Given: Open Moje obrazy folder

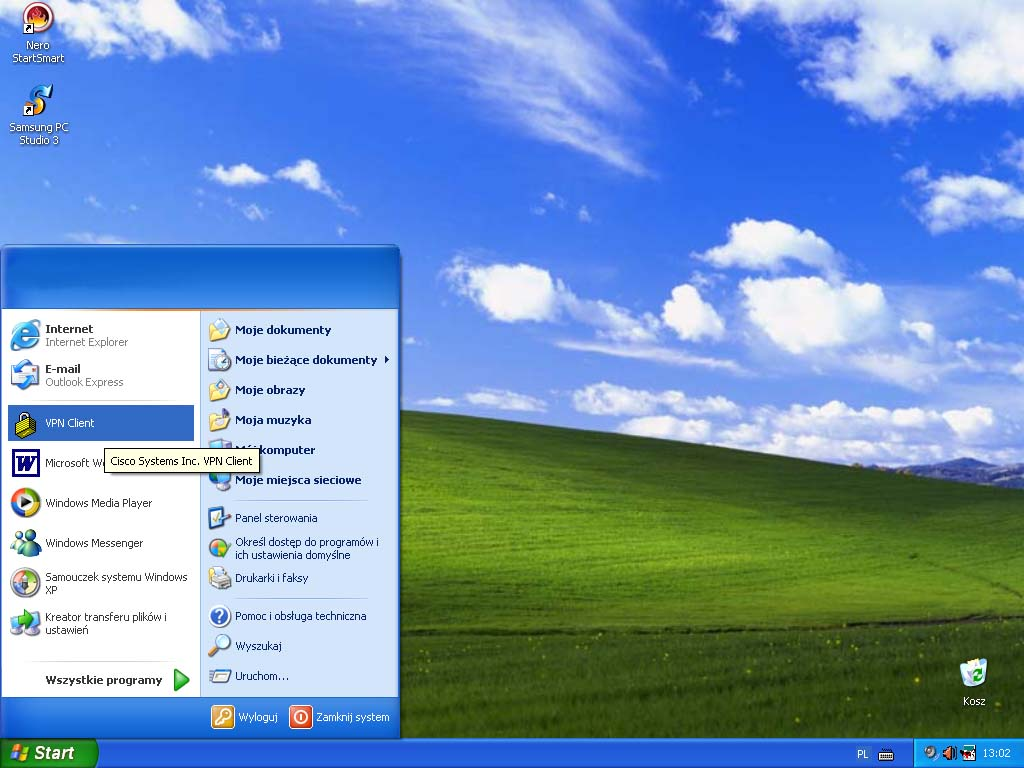Looking at the screenshot, I should click(298, 390).
